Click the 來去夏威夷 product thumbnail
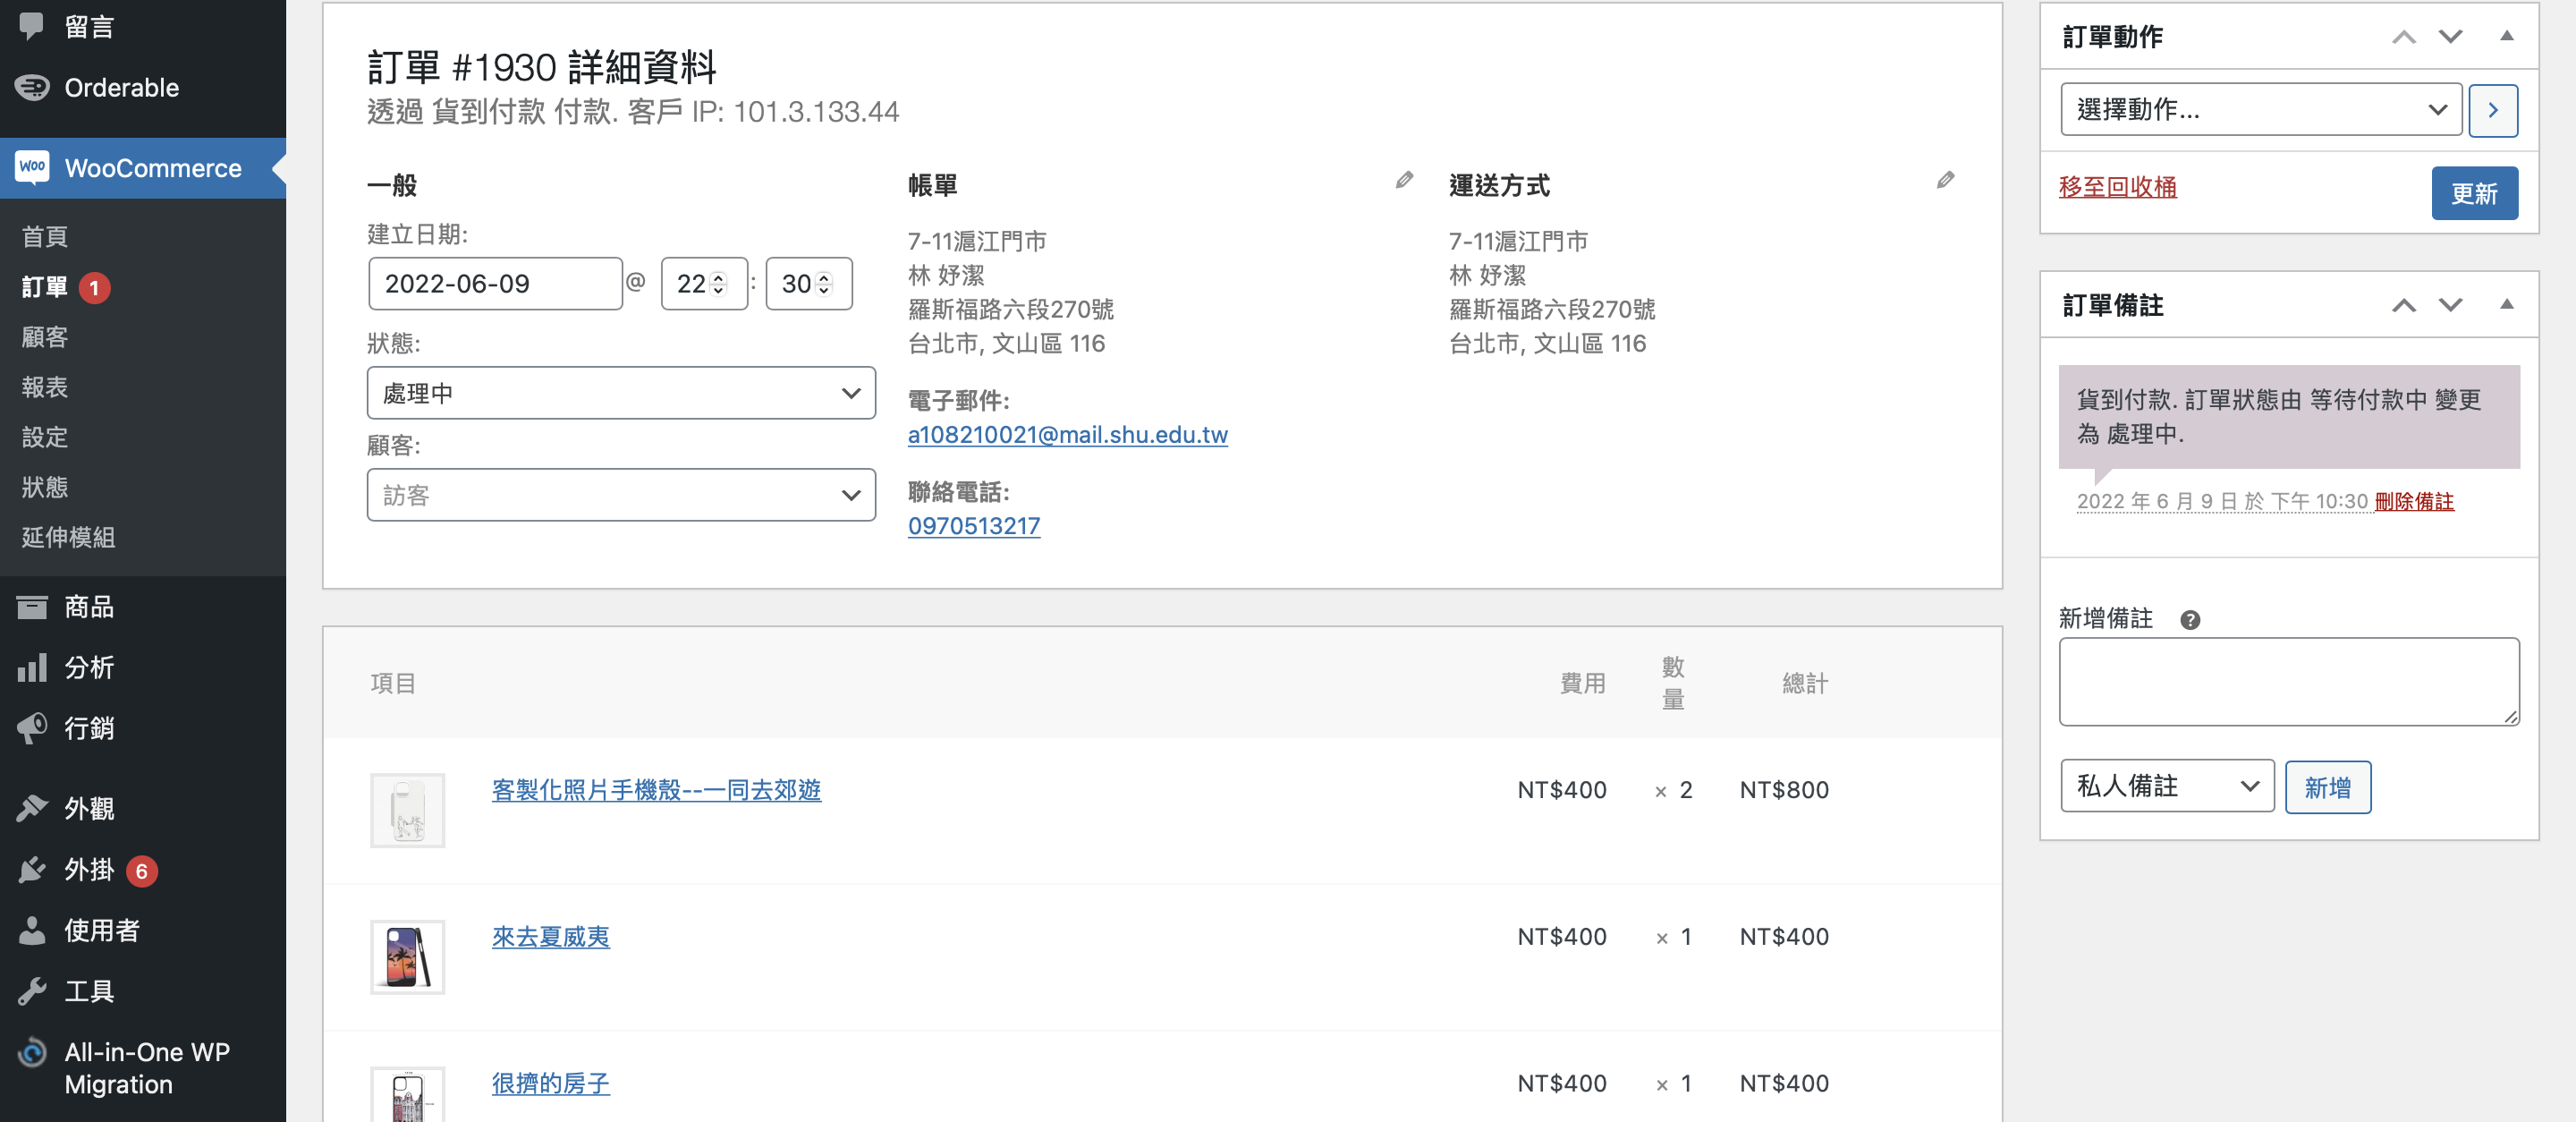Image resolution: width=2576 pixels, height=1122 pixels. click(407, 957)
